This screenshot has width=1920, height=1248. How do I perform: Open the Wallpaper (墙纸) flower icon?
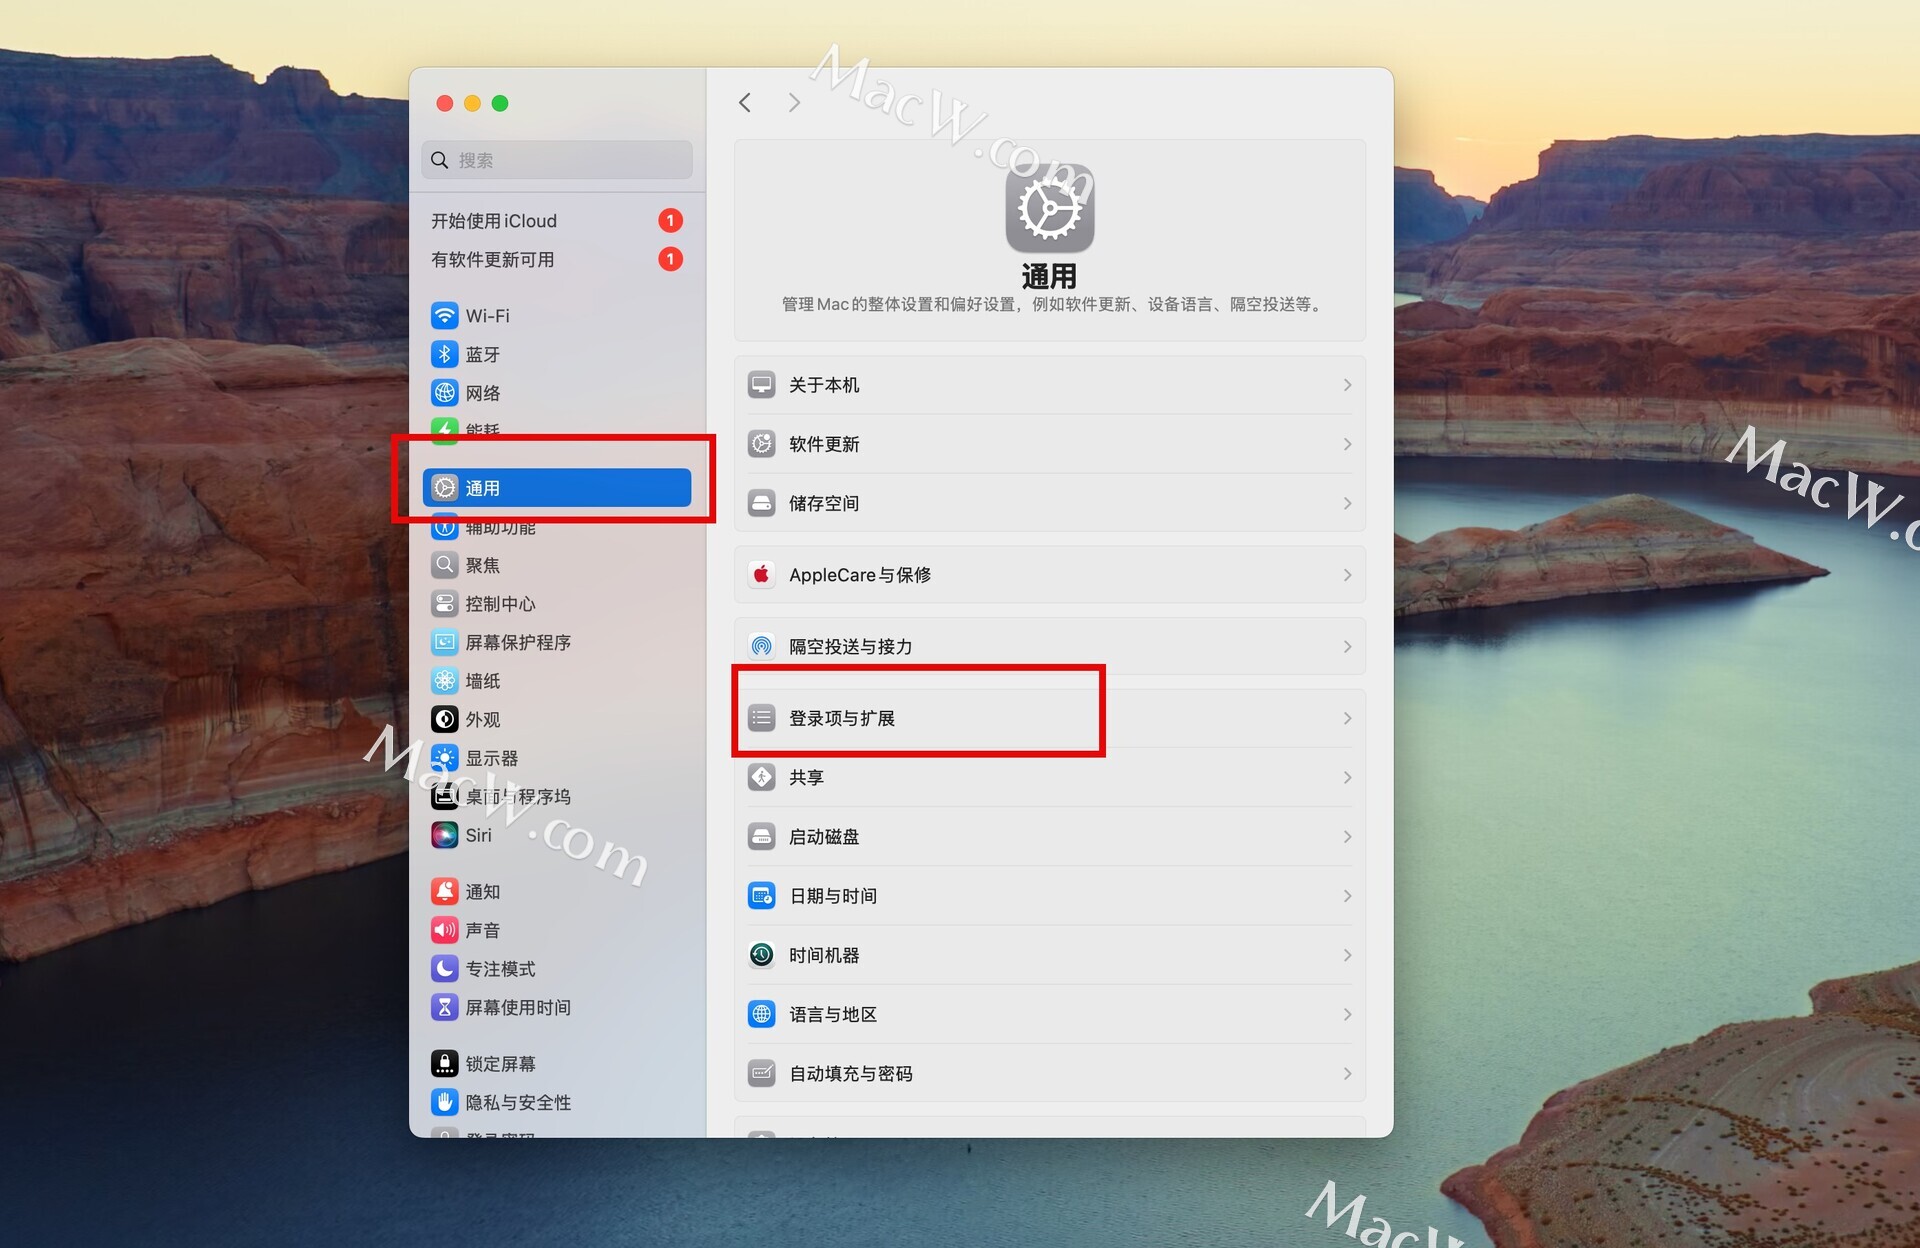pyautogui.click(x=445, y=681)
